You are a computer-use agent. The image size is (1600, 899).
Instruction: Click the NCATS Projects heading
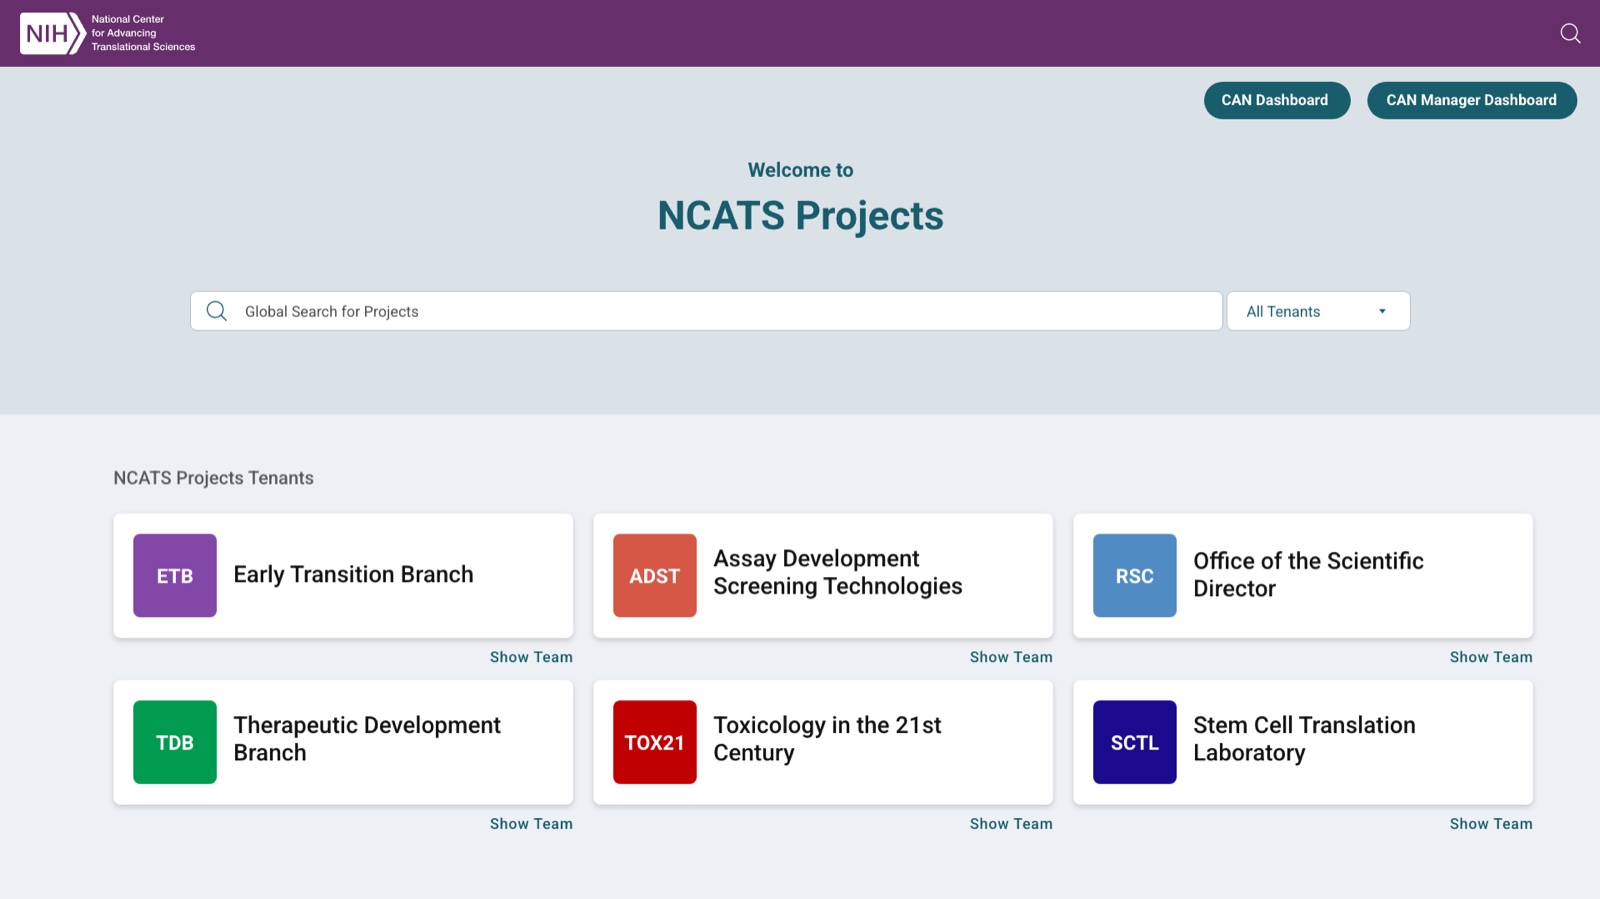point(800,216)
